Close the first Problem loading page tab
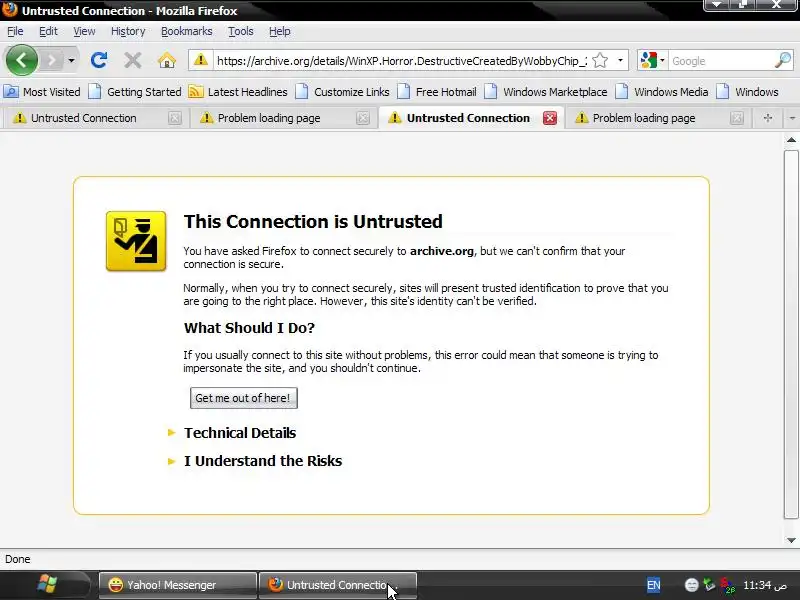 tap(363, 118)
